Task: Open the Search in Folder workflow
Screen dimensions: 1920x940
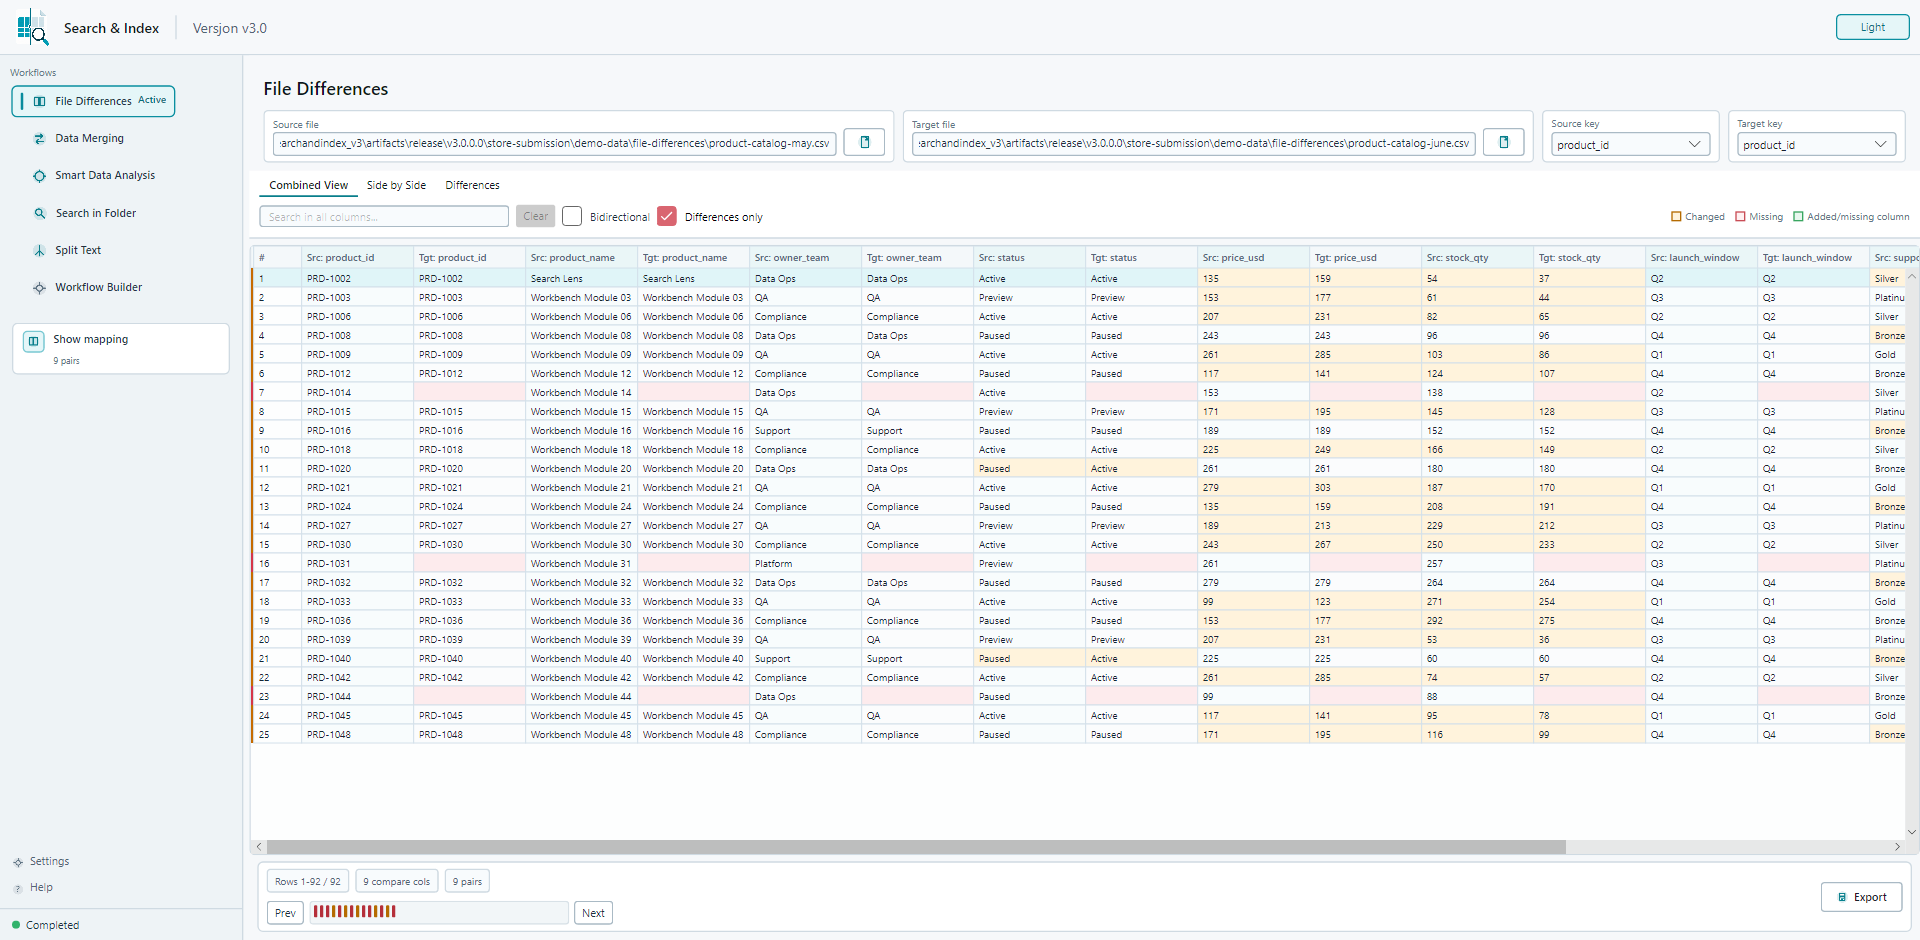Action: [x=95, y=213]
